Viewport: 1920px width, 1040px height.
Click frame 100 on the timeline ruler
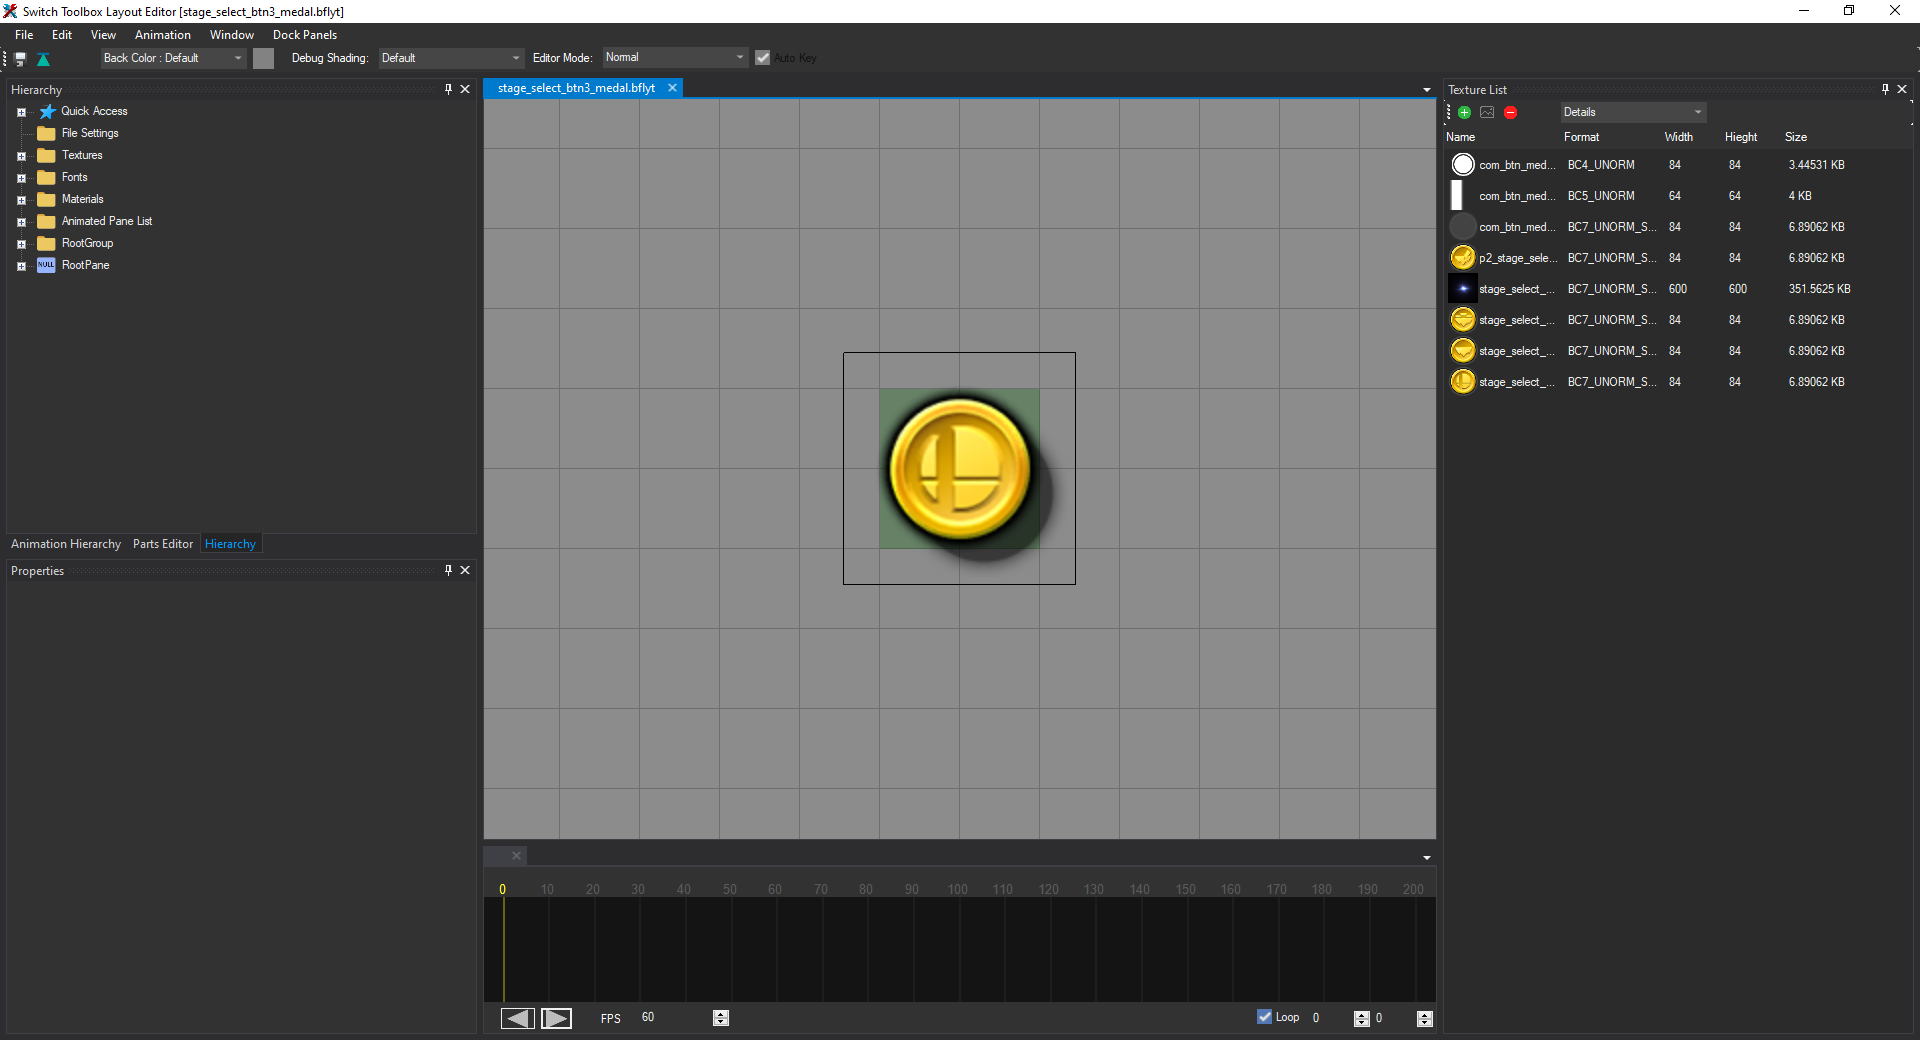[958, 889]
